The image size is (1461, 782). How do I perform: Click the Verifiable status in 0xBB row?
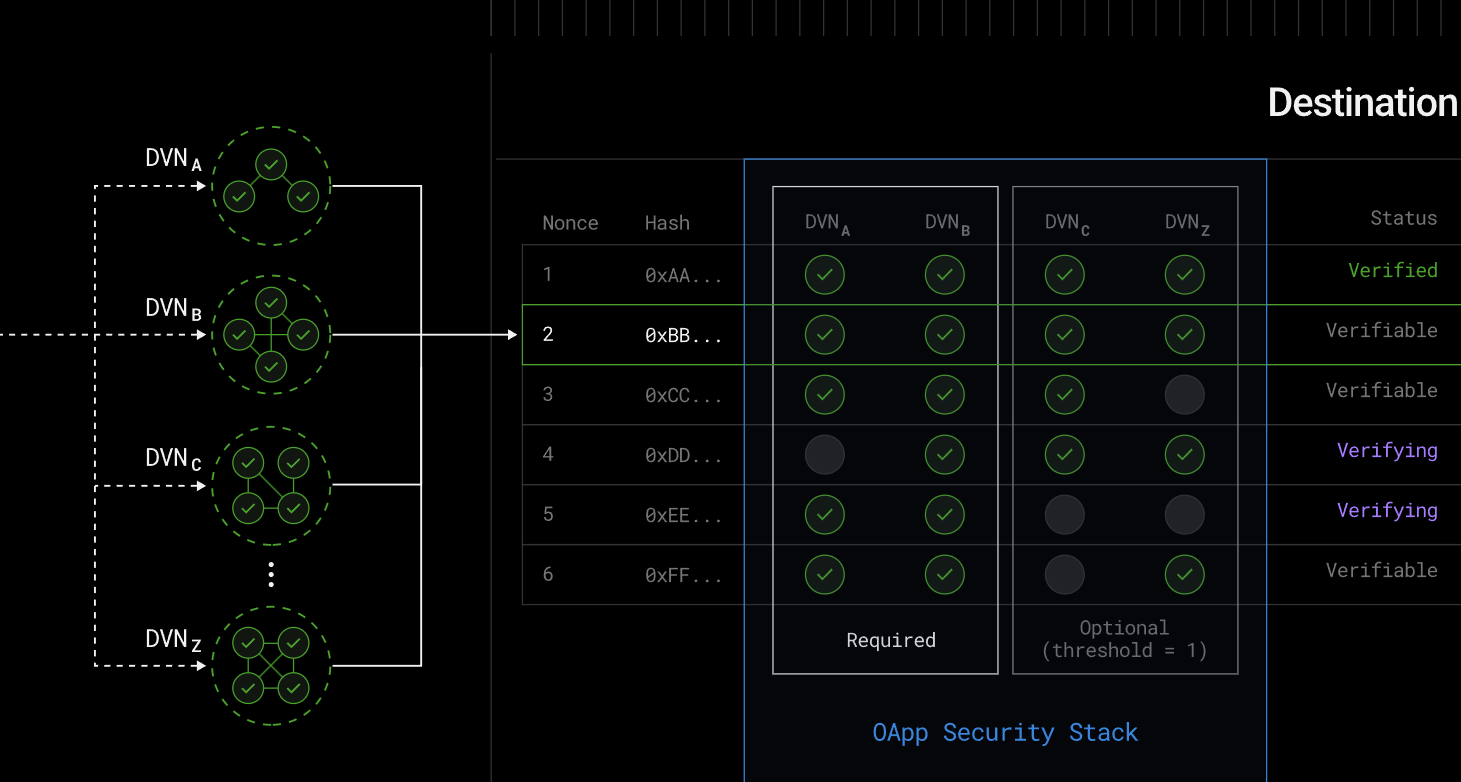pos(1382,330)
